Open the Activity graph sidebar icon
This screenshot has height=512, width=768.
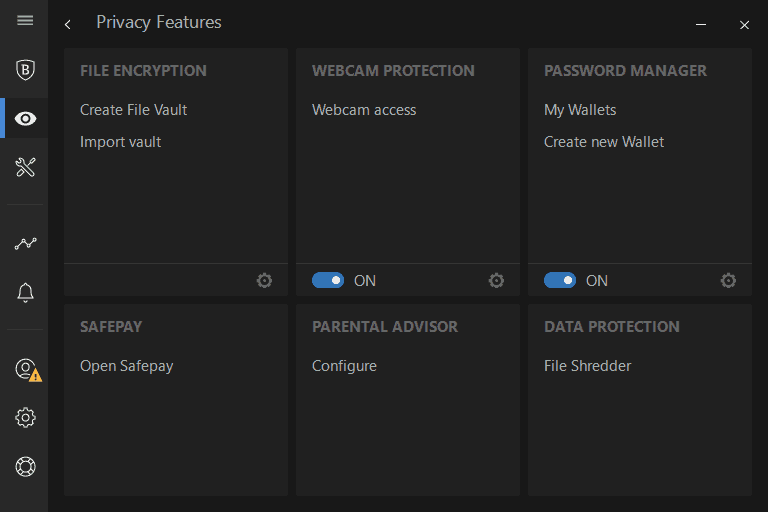point(25,243)
